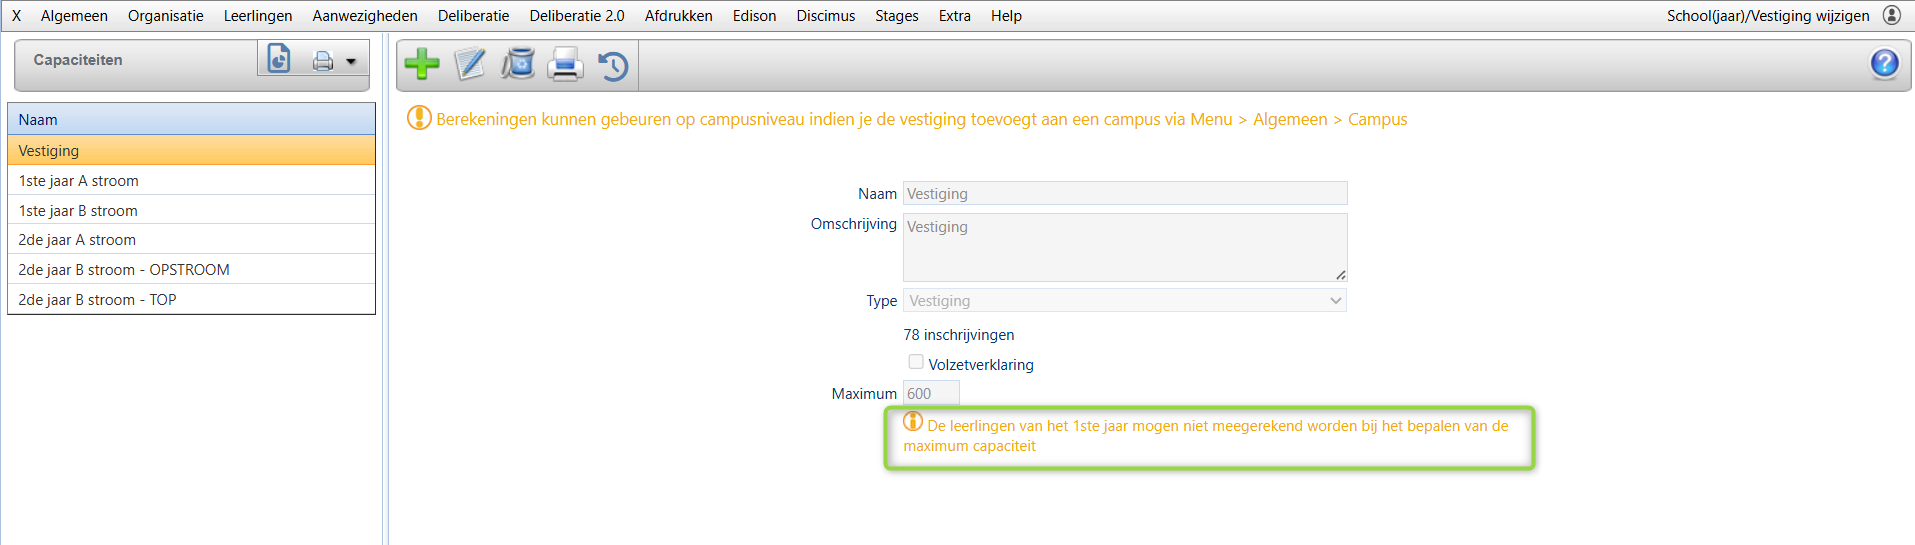Click the report document icon beside Capaciteiten
Image resolution: width=1915 pixels, height=545 pixels.
pos(279,59)
